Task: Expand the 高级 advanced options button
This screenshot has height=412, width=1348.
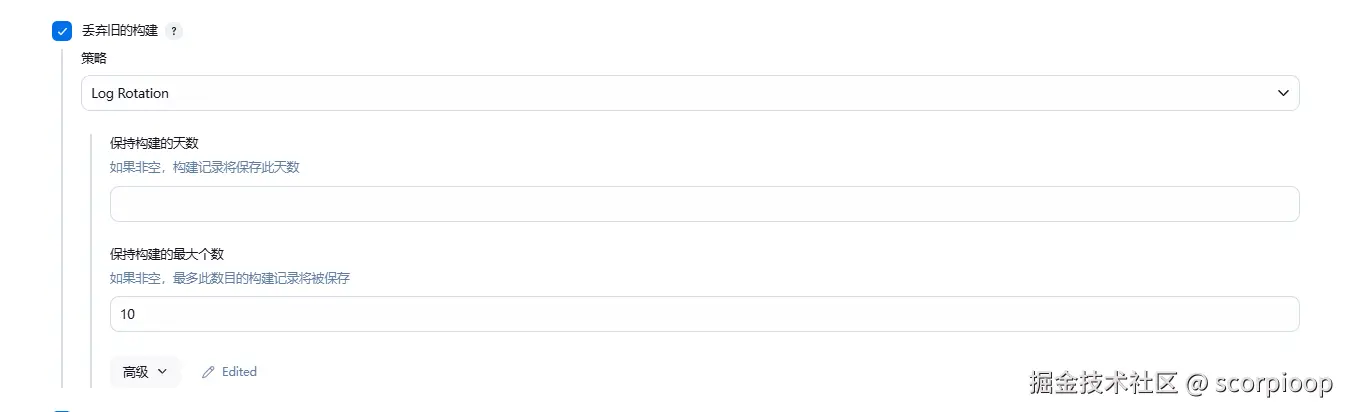Action: [144, 372]
